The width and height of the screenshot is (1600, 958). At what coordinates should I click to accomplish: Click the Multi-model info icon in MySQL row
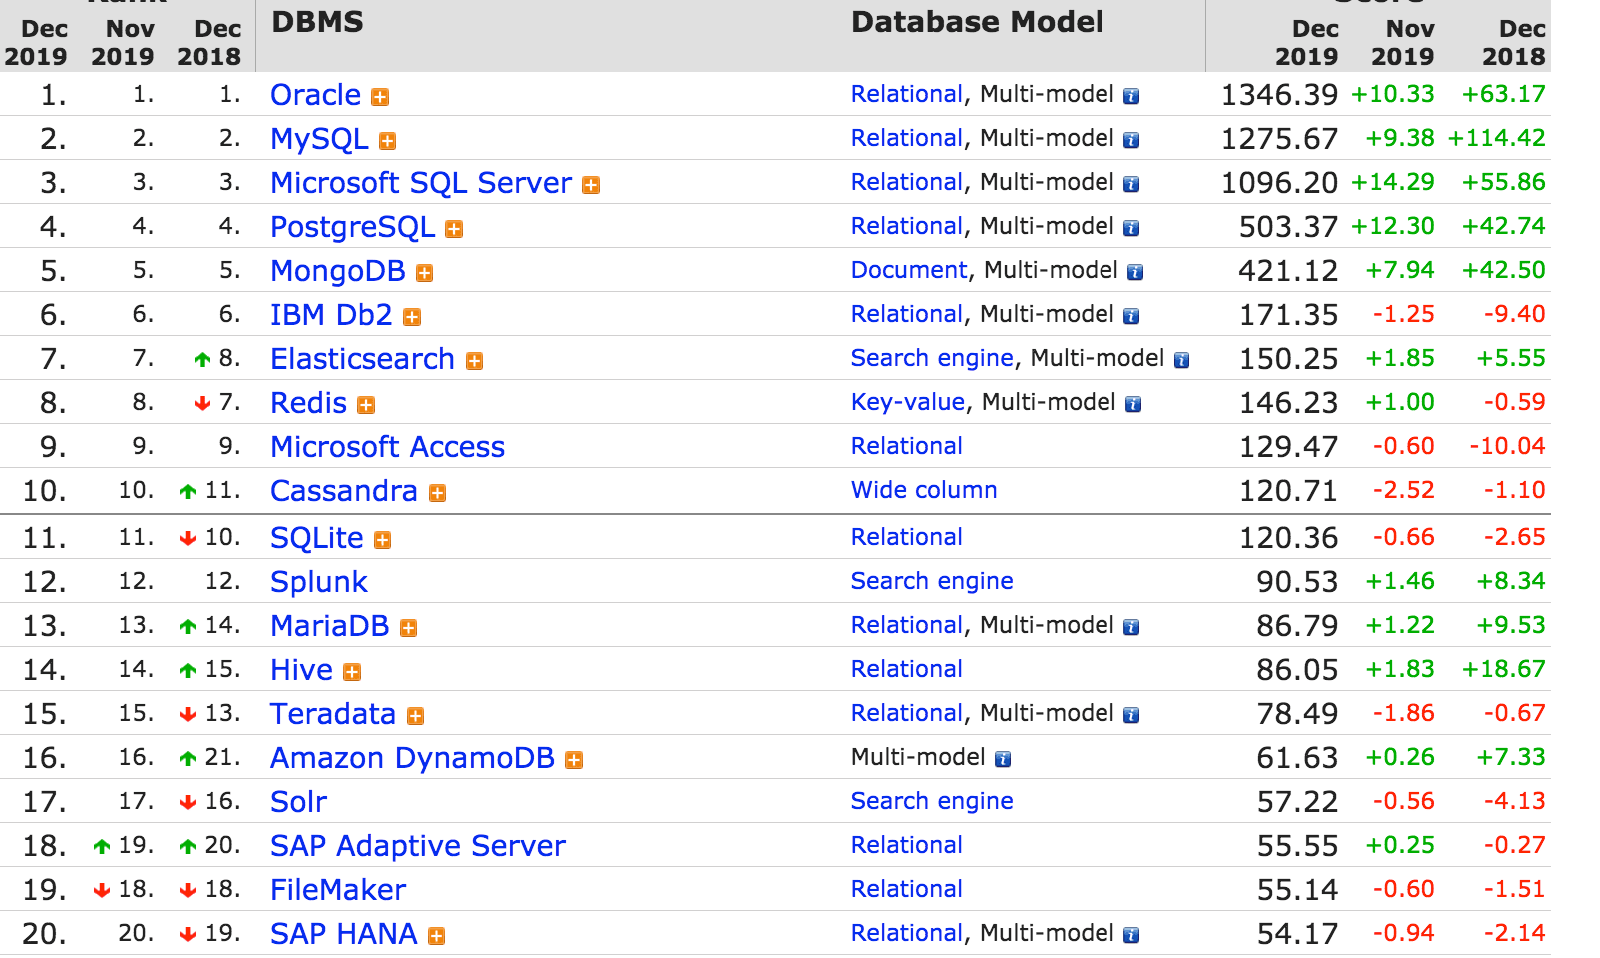point(1131,140)
